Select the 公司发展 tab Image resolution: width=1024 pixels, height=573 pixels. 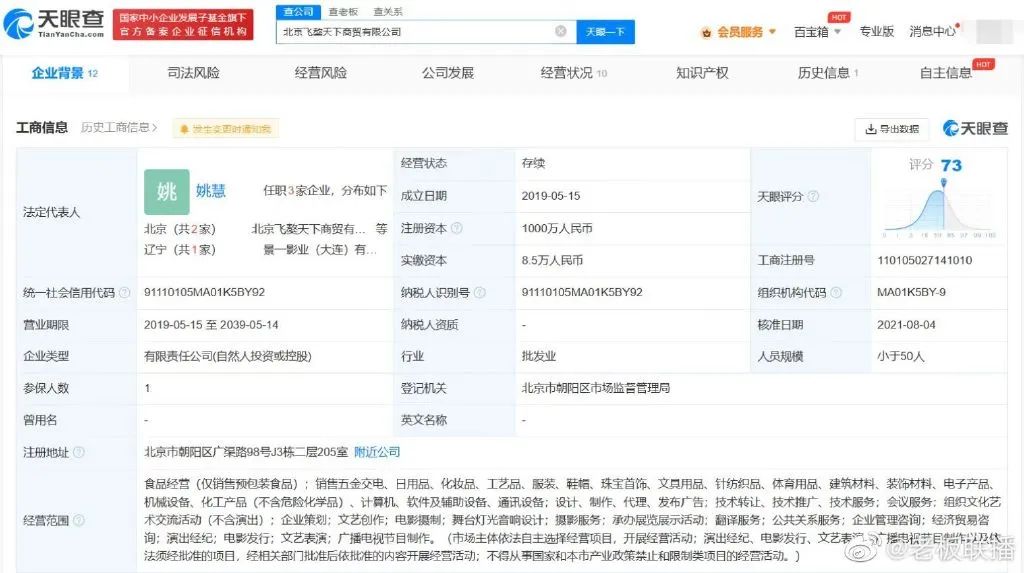click(x=448, y=73)
